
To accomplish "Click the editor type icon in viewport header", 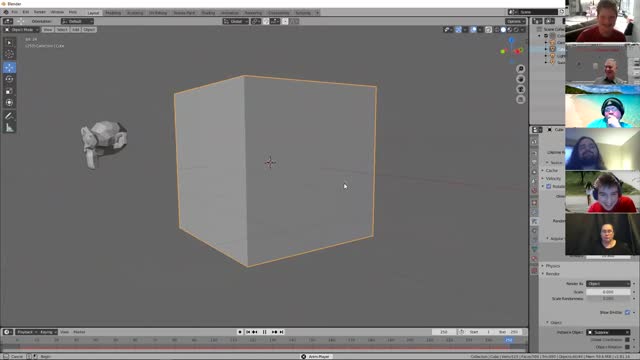I will 7,21.
